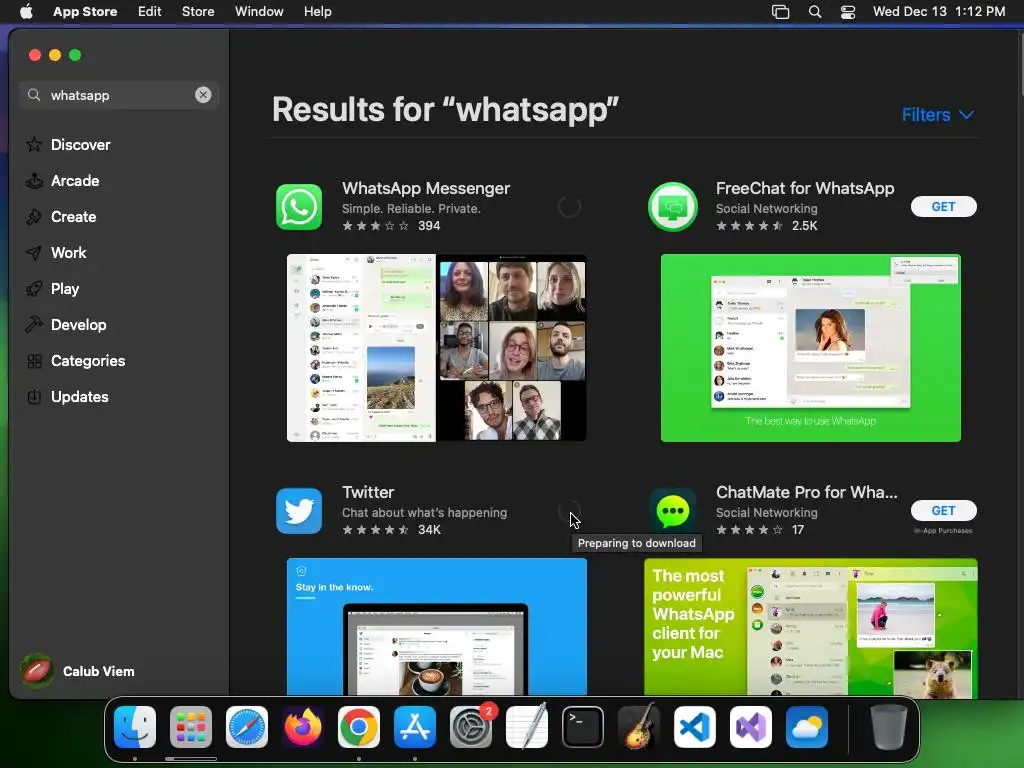Launch GarageBand from the Dock

(x=639, y=727)
